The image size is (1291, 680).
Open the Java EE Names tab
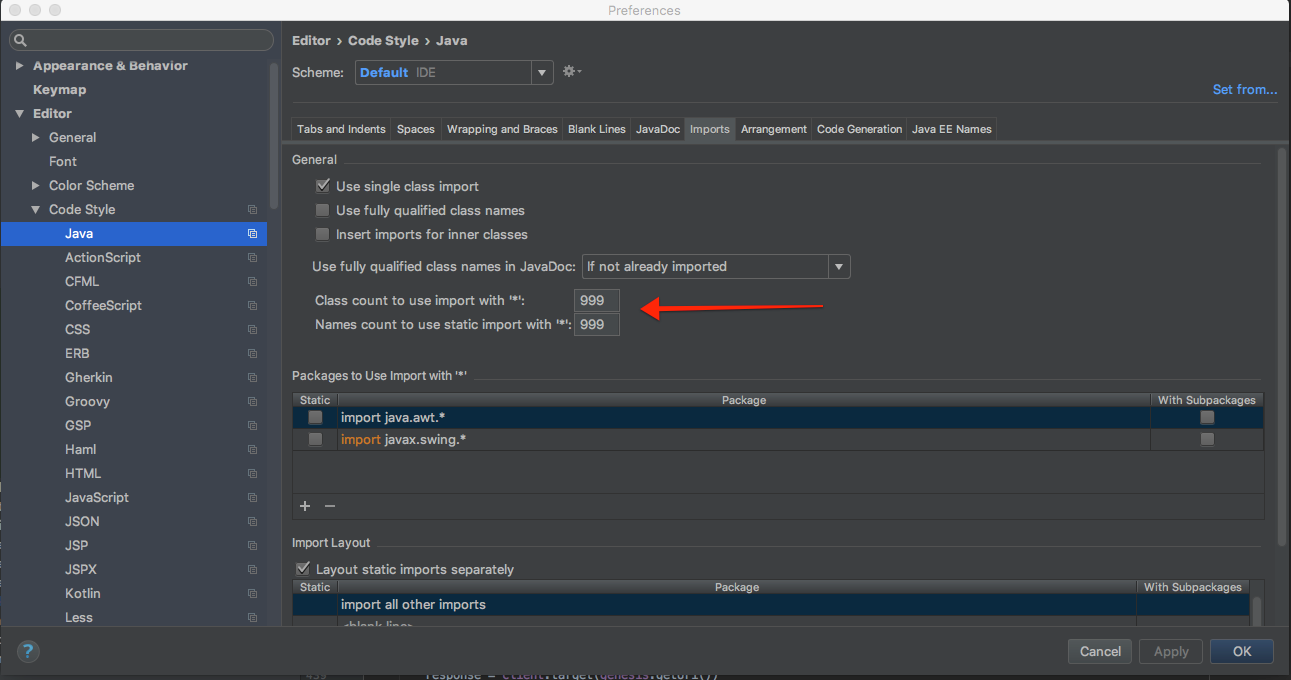(x=952, y=129)
